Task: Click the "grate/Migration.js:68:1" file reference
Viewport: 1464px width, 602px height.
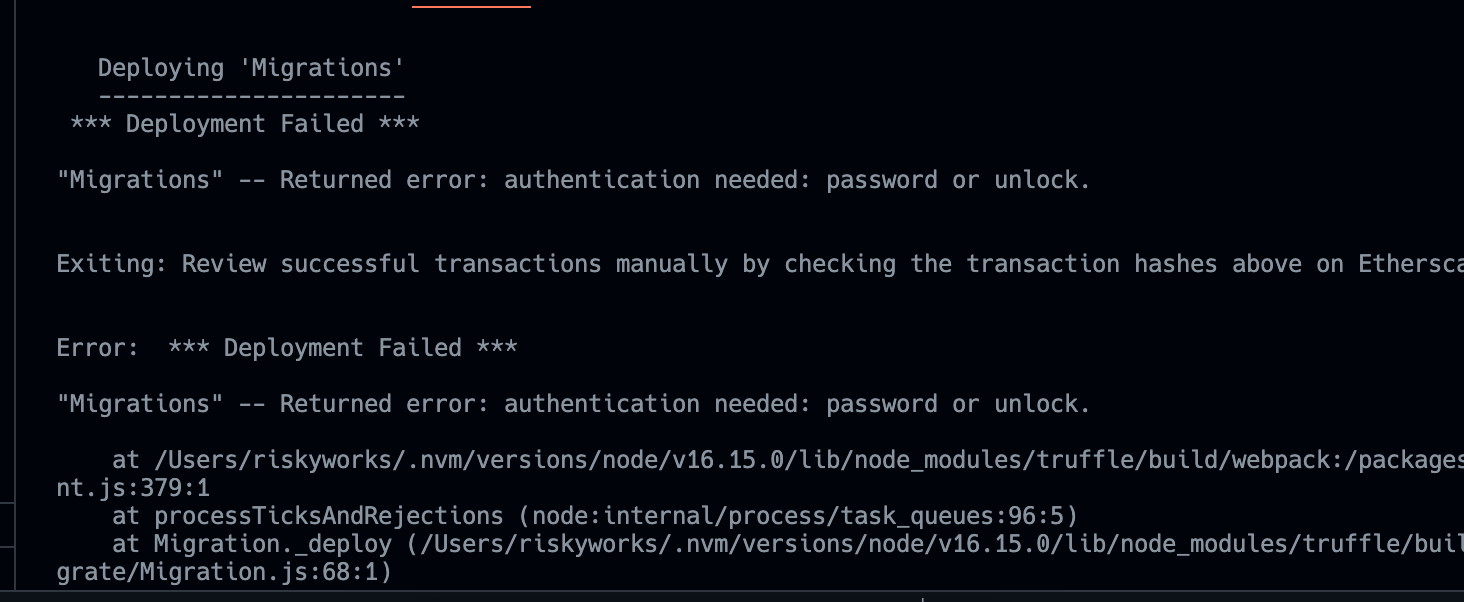Action: point(224,572)
